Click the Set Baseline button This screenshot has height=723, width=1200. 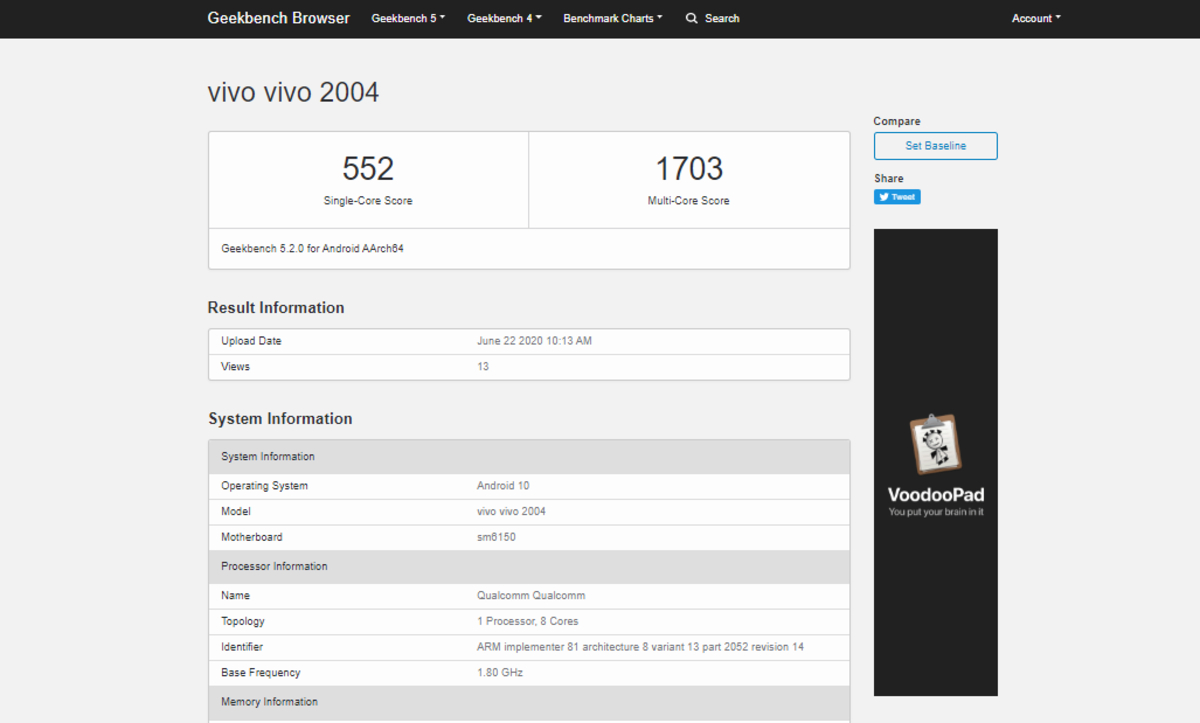click(x=935, y=145)
